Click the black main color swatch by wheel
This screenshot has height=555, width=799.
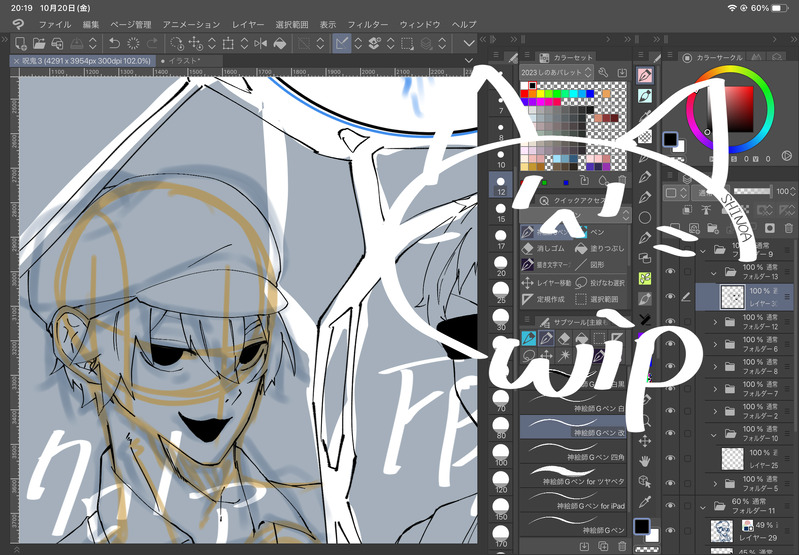pos(670,139)
